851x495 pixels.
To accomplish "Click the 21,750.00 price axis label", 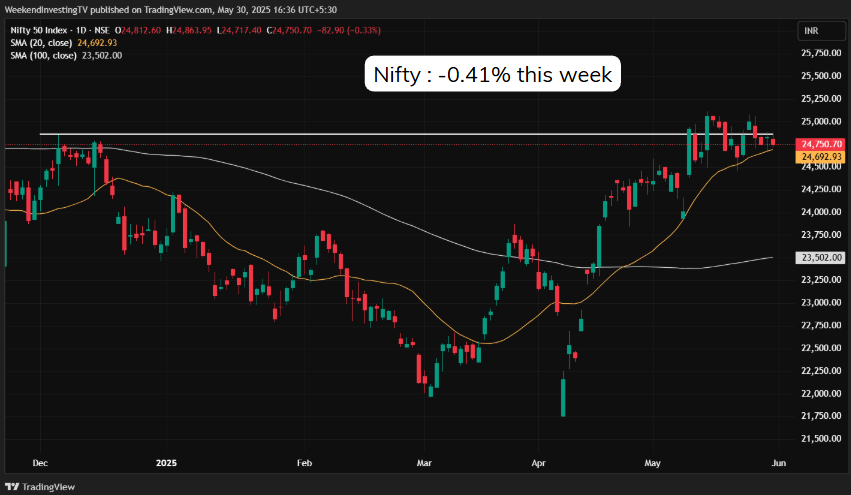I will point(821,416).
